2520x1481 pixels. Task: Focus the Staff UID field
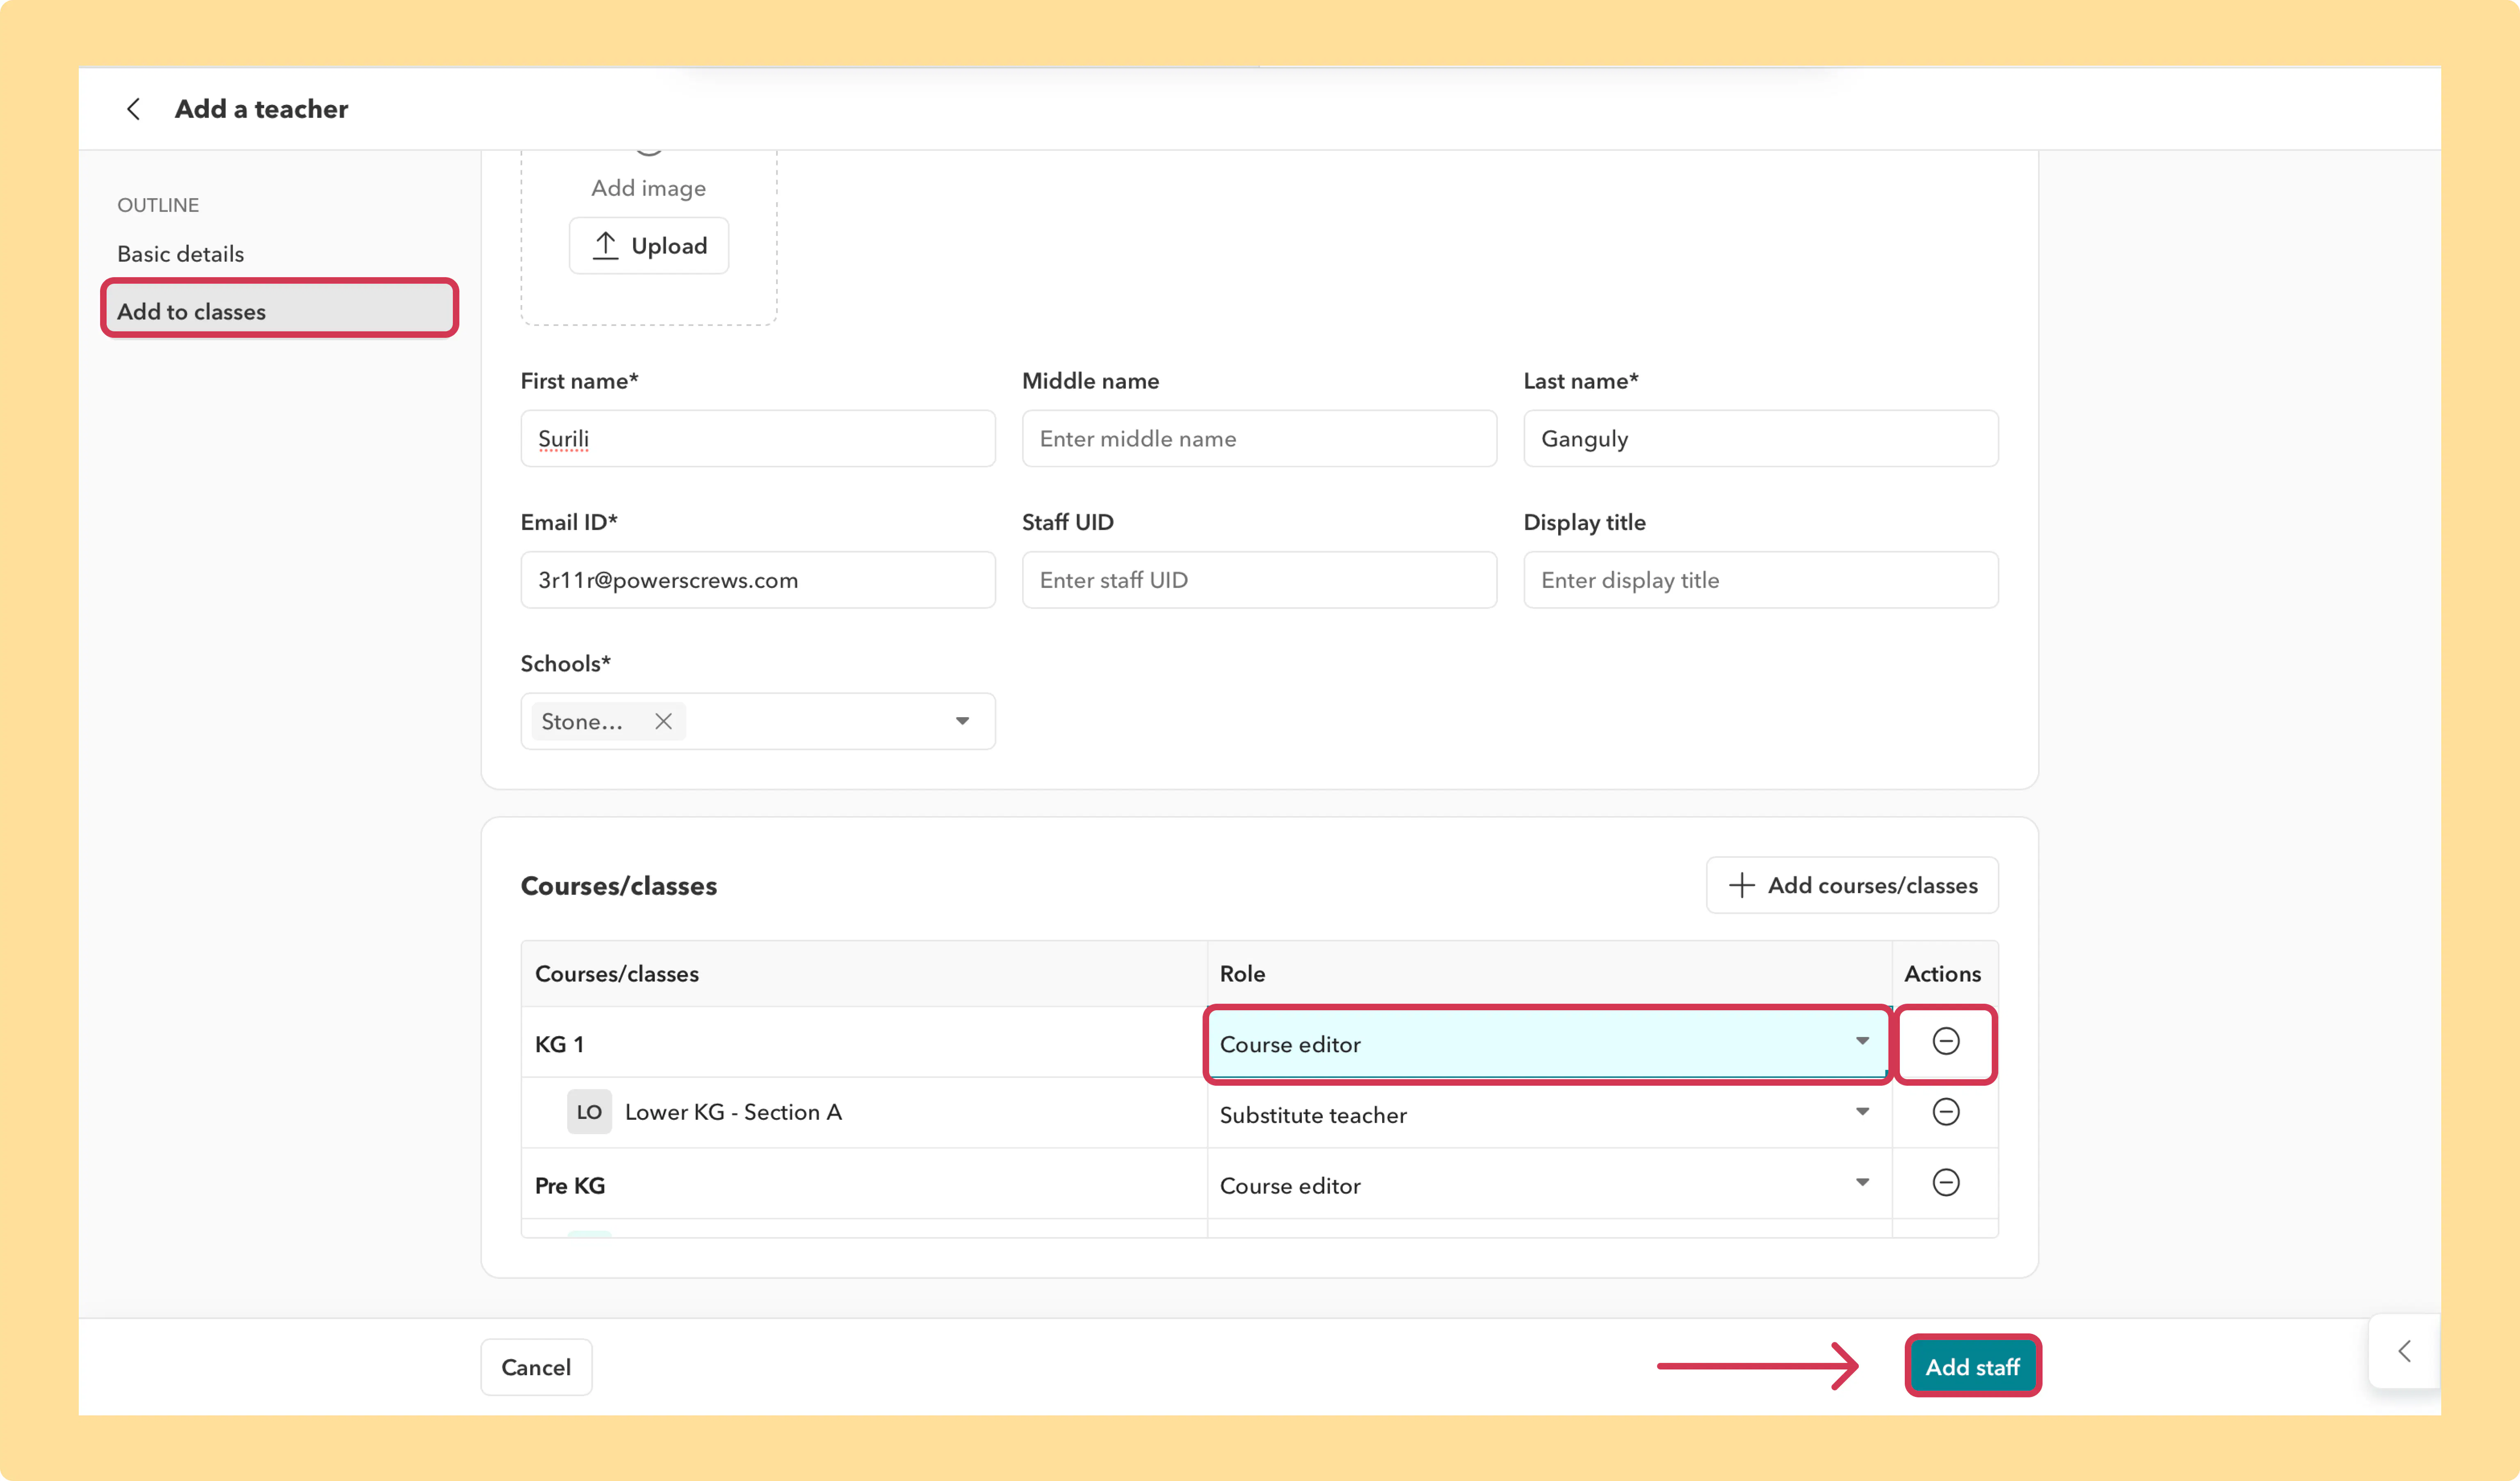(x=1259, y=580)
